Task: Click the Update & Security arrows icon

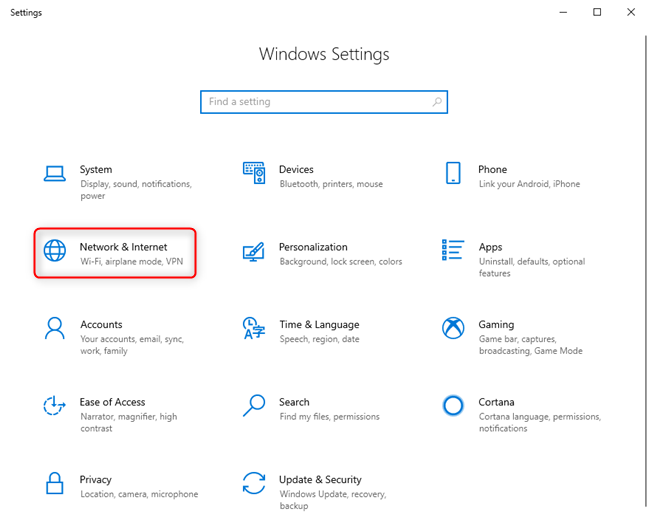Action: [x=254, y=483]
